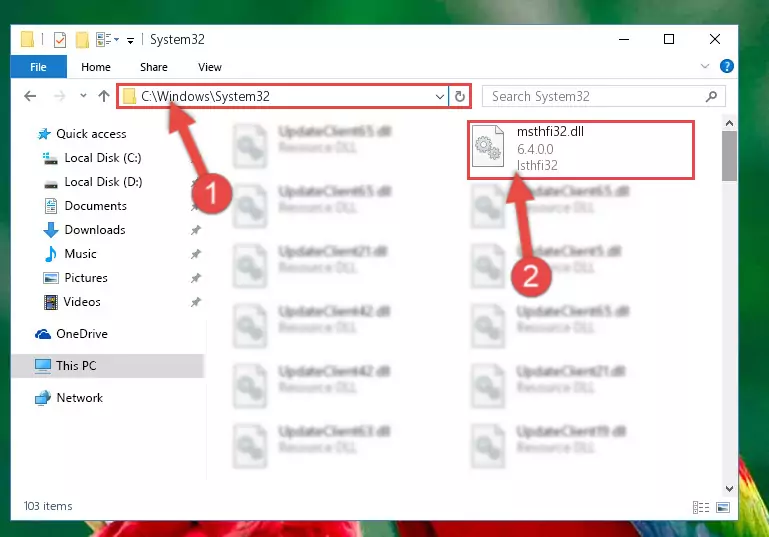Open Local Disk (C:) in sidebar
Image resolution: width=769 pixels, height=537 pixels.
tap(103, 158)
